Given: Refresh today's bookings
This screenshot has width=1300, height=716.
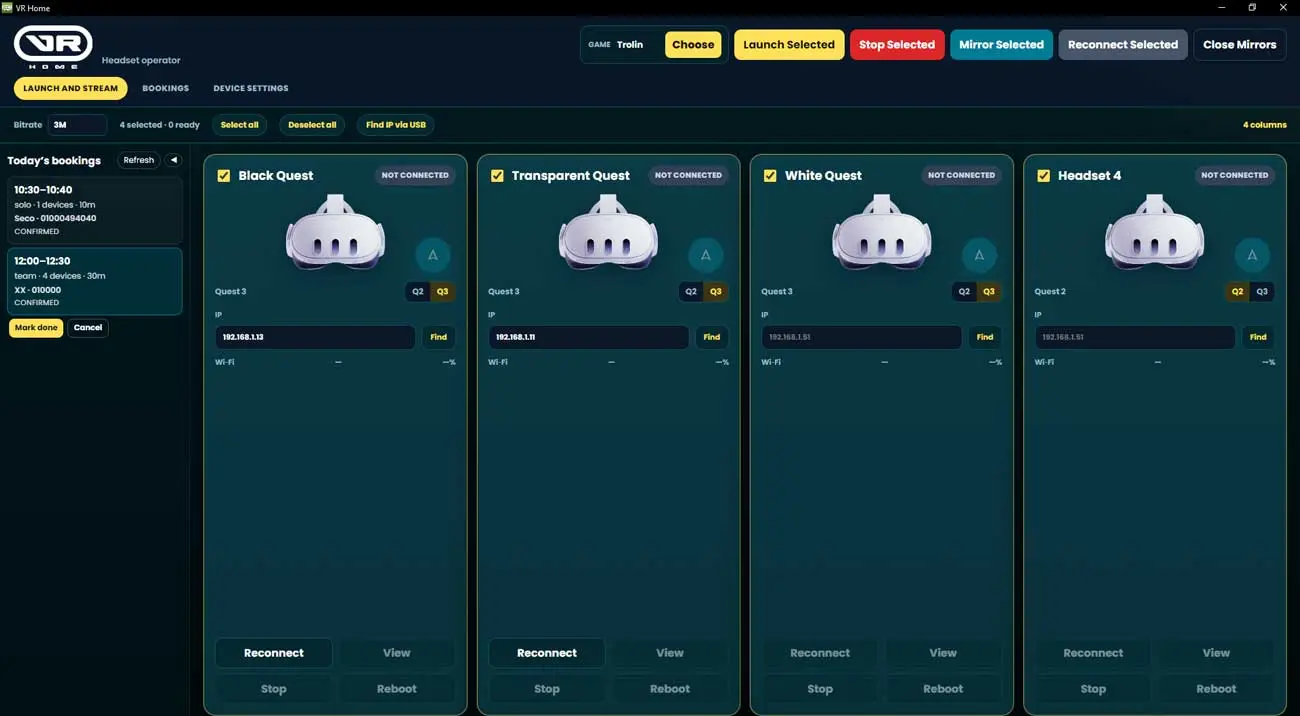Looking at the screenshot, I should pyautogui.click(x=139, y=160).
